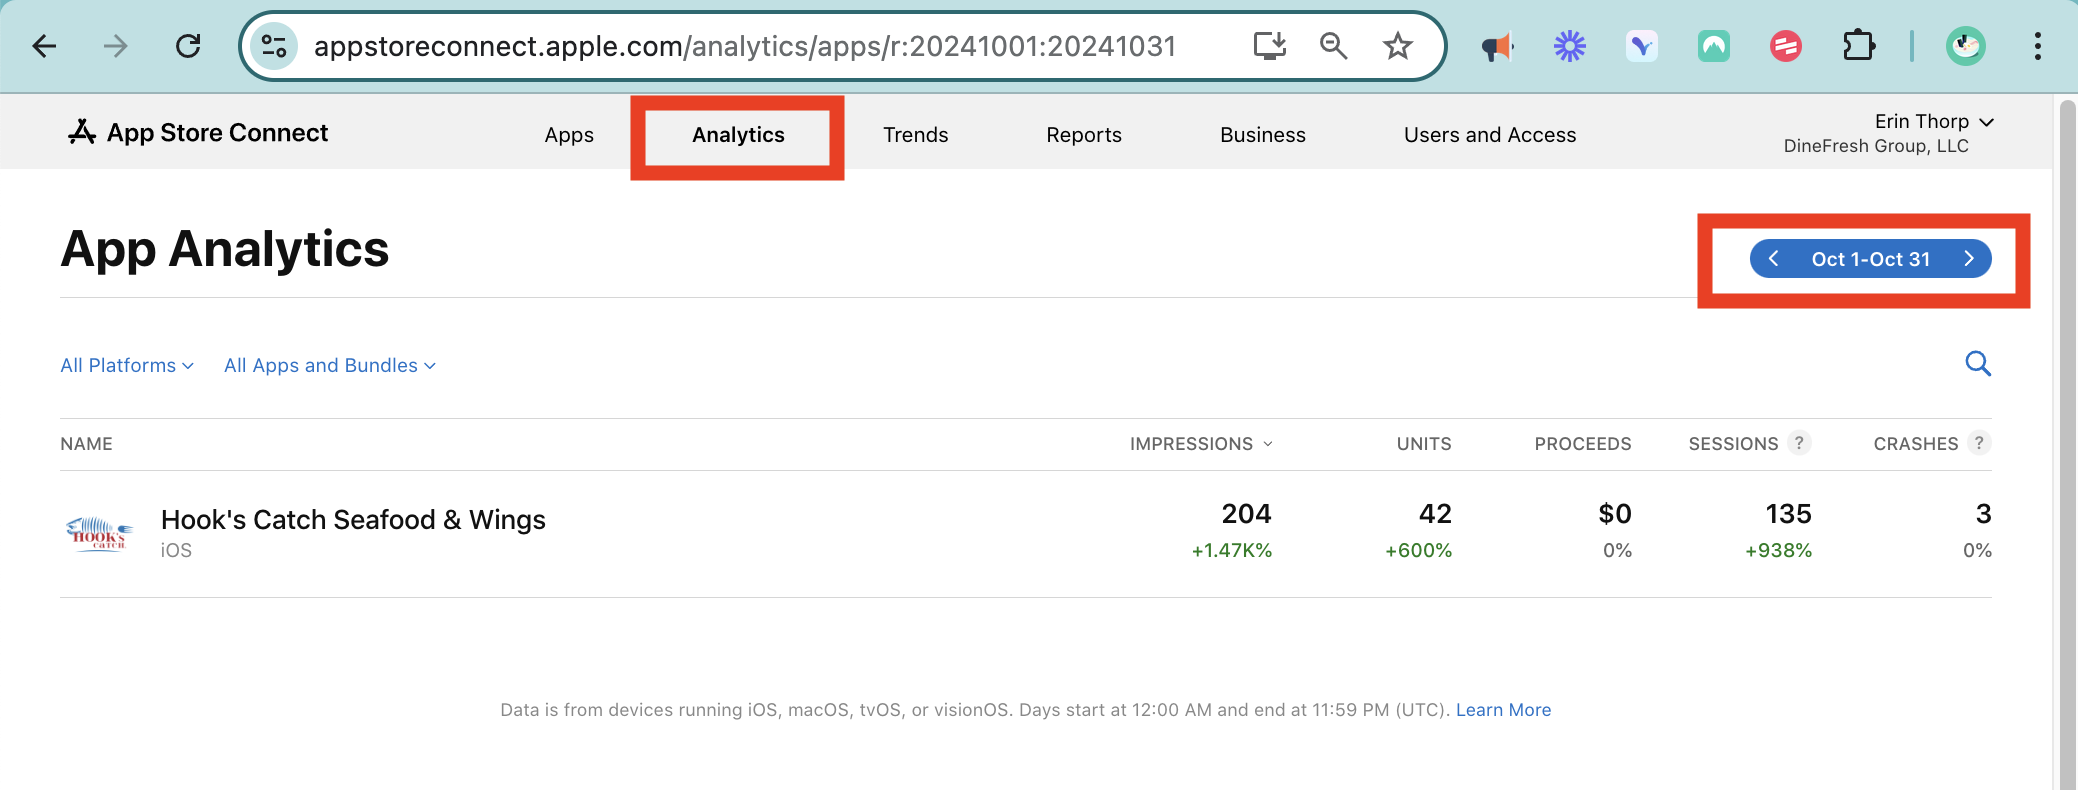Open the Chrome profile avatar
The width and height of the screenshot is (2078, 790).
pyautogui.click(x=1965, y=46)
